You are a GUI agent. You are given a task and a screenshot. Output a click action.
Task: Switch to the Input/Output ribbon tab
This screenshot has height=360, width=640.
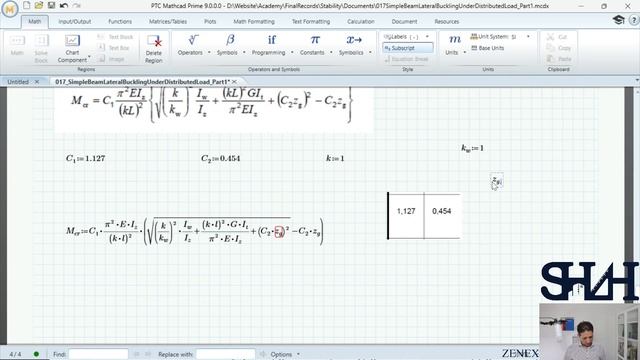(75, 22)
